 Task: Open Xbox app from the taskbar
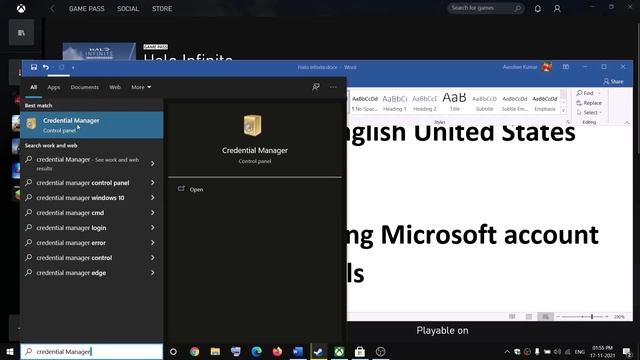tap(339, 351)
